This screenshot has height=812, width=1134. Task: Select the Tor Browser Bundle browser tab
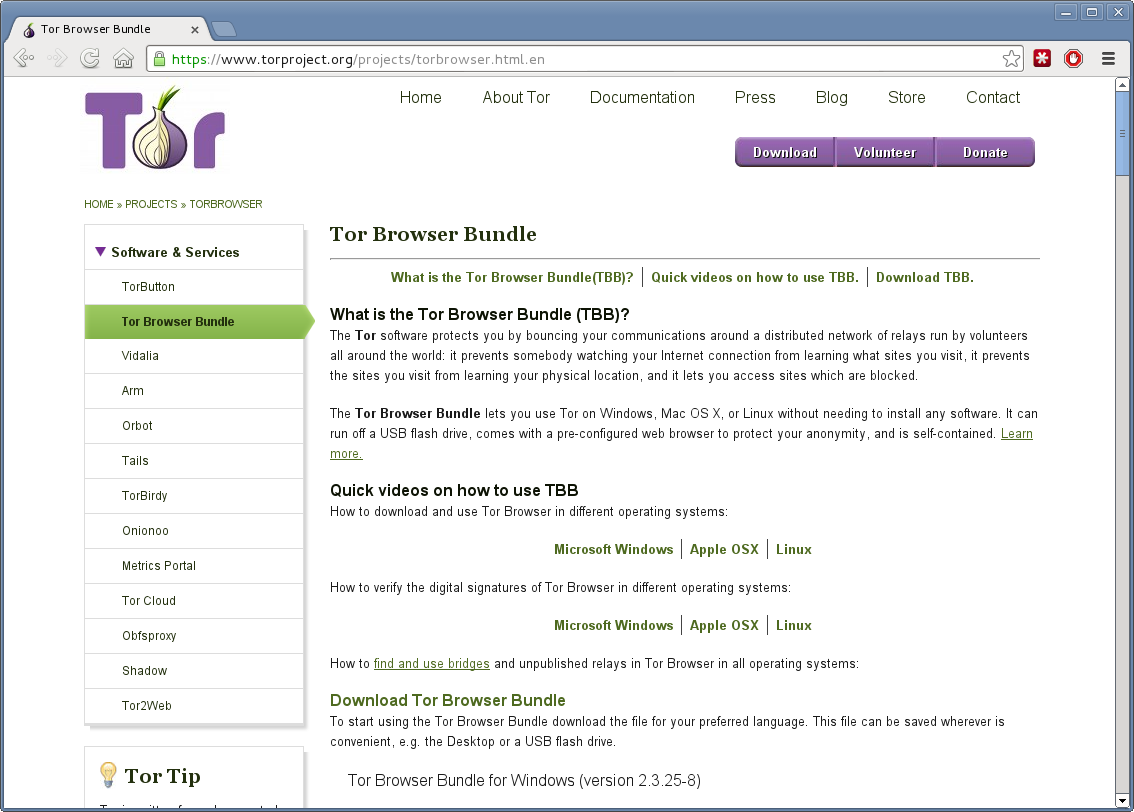coord(107,29)
